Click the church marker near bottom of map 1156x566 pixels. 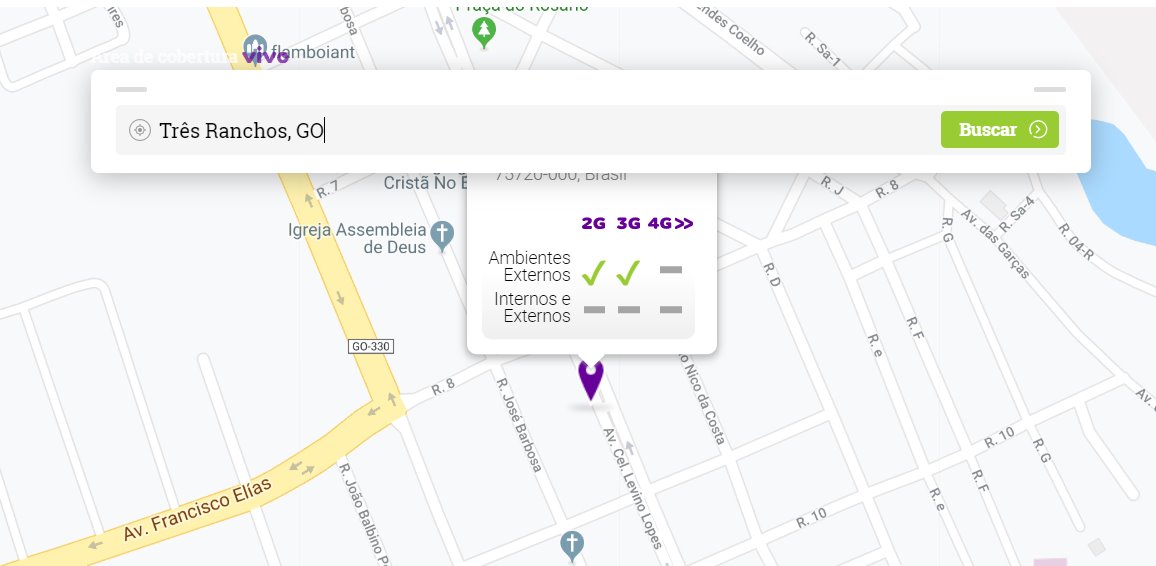(572, 545)
